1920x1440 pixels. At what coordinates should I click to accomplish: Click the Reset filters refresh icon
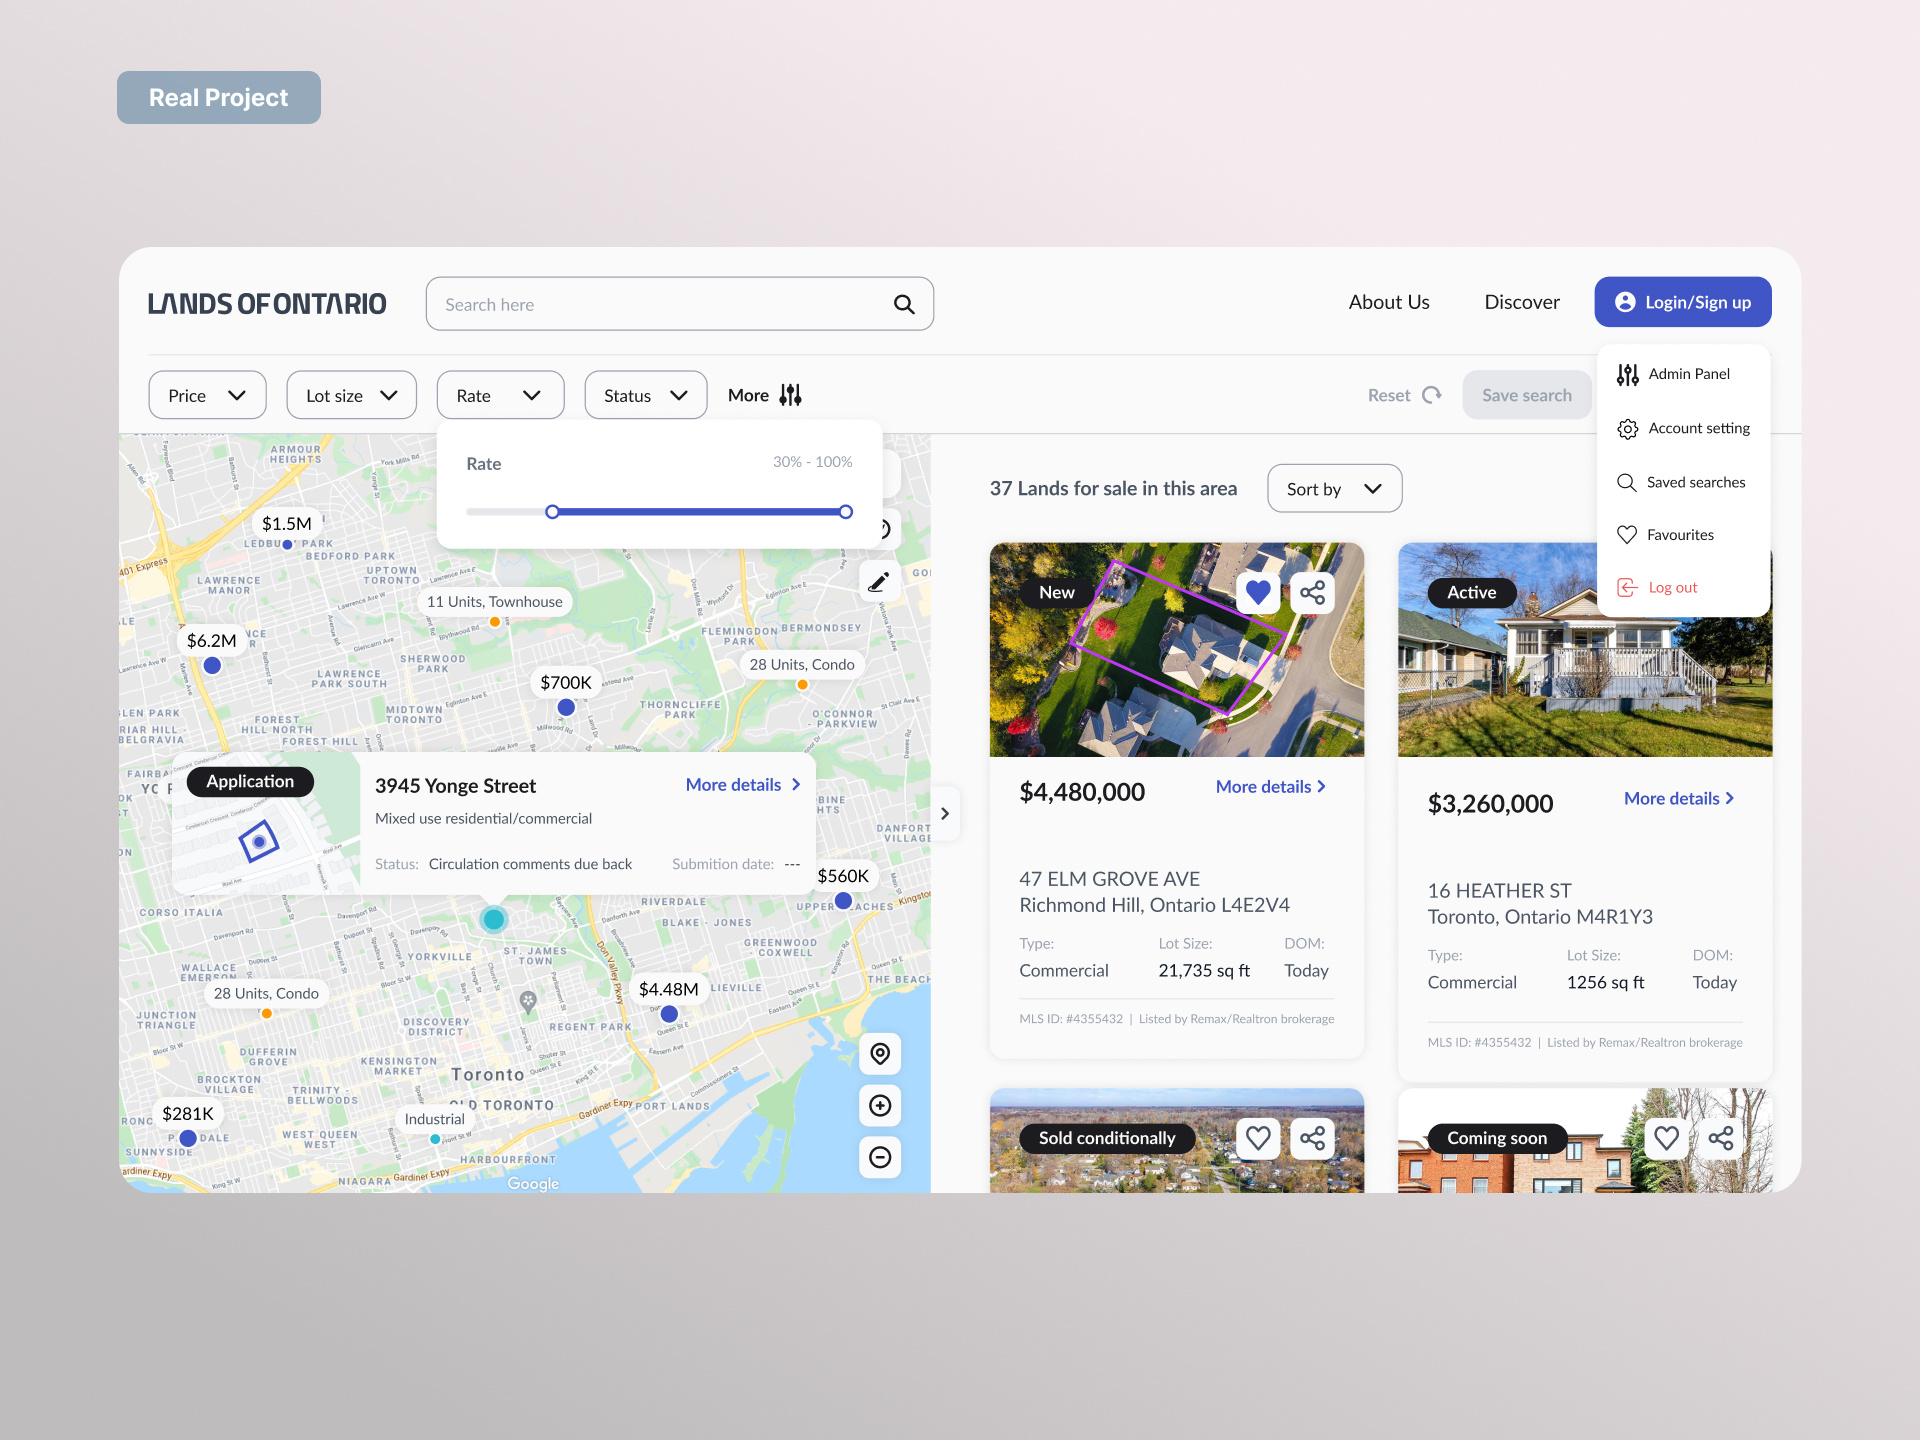(x=1432, y=395)
